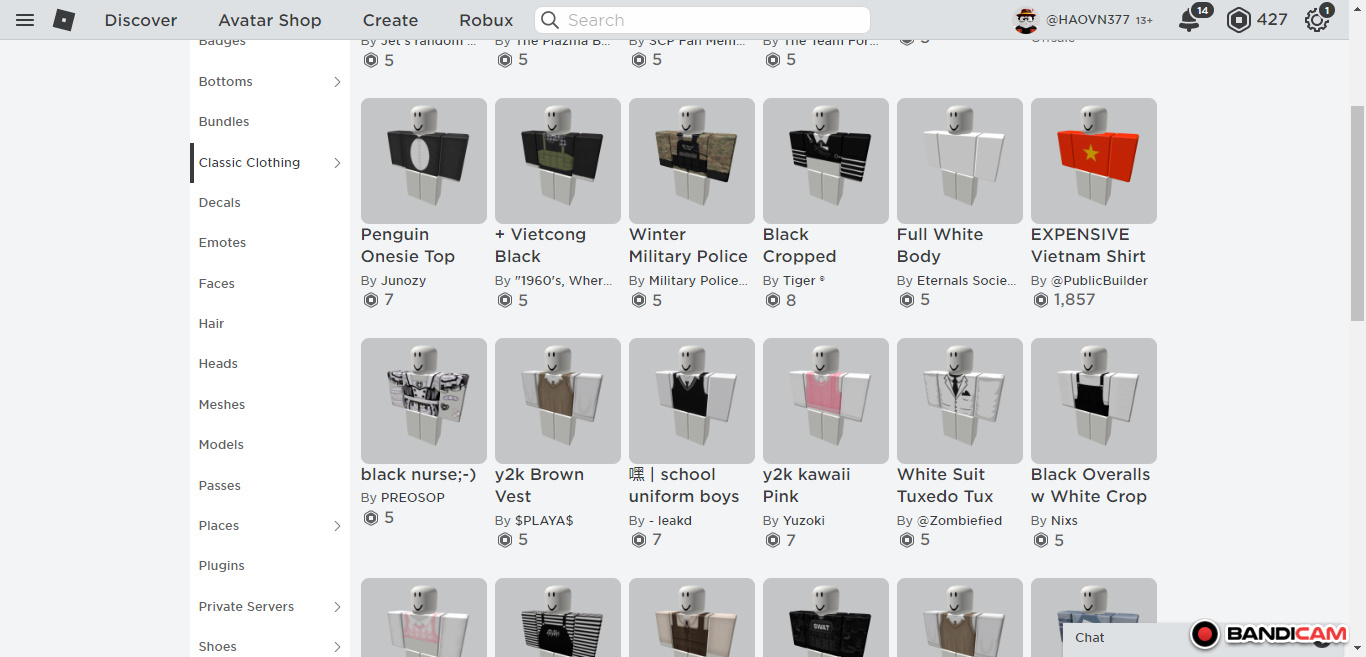Select Emotes in the sidebar
Viewport: 1366px width, 657px height.
(x=222, y=243)
